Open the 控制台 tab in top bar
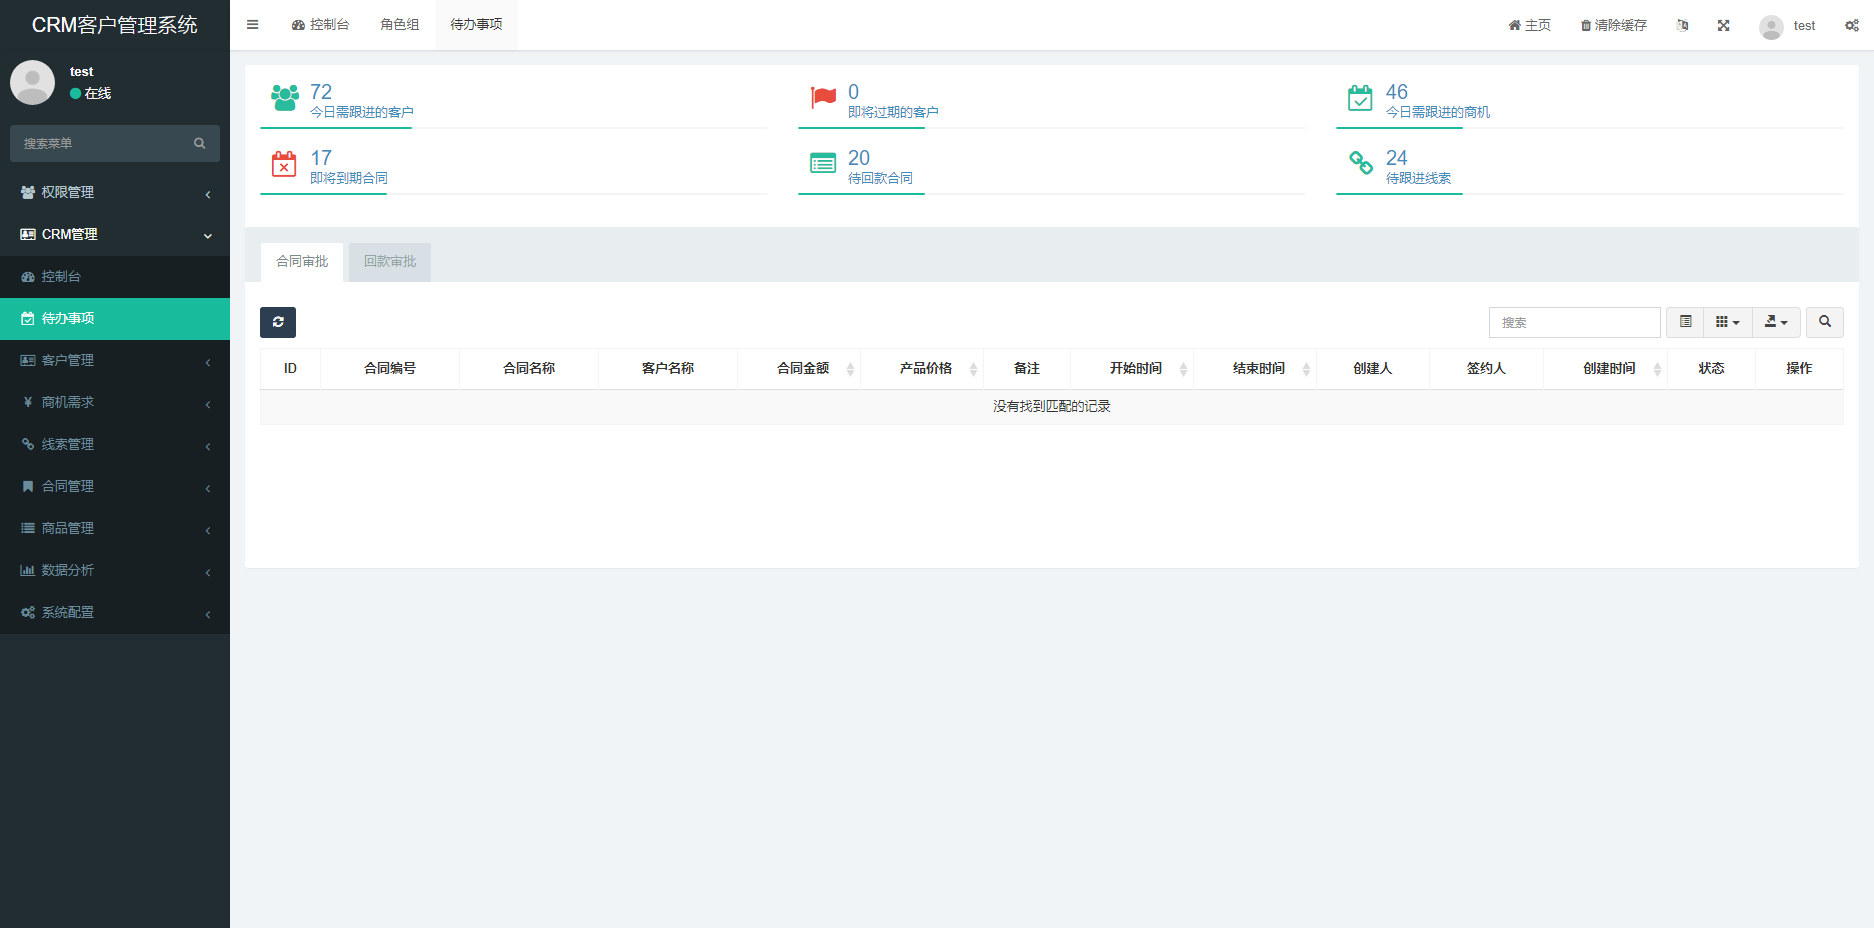The width and height of the screenshot is (1874, 928). 320,25
